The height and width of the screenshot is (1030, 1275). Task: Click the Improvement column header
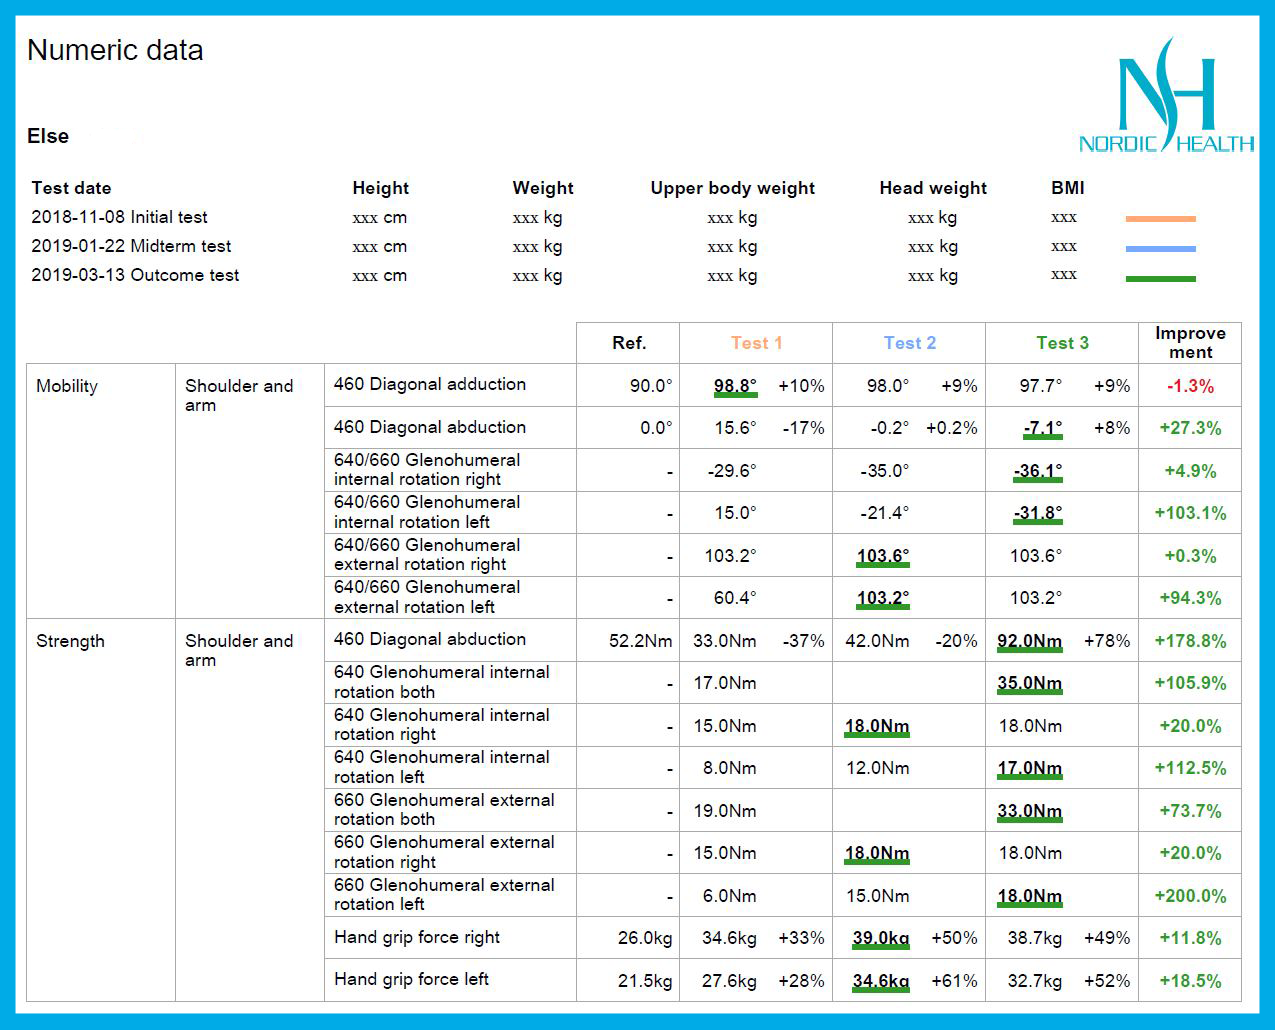coord(1190,343)
